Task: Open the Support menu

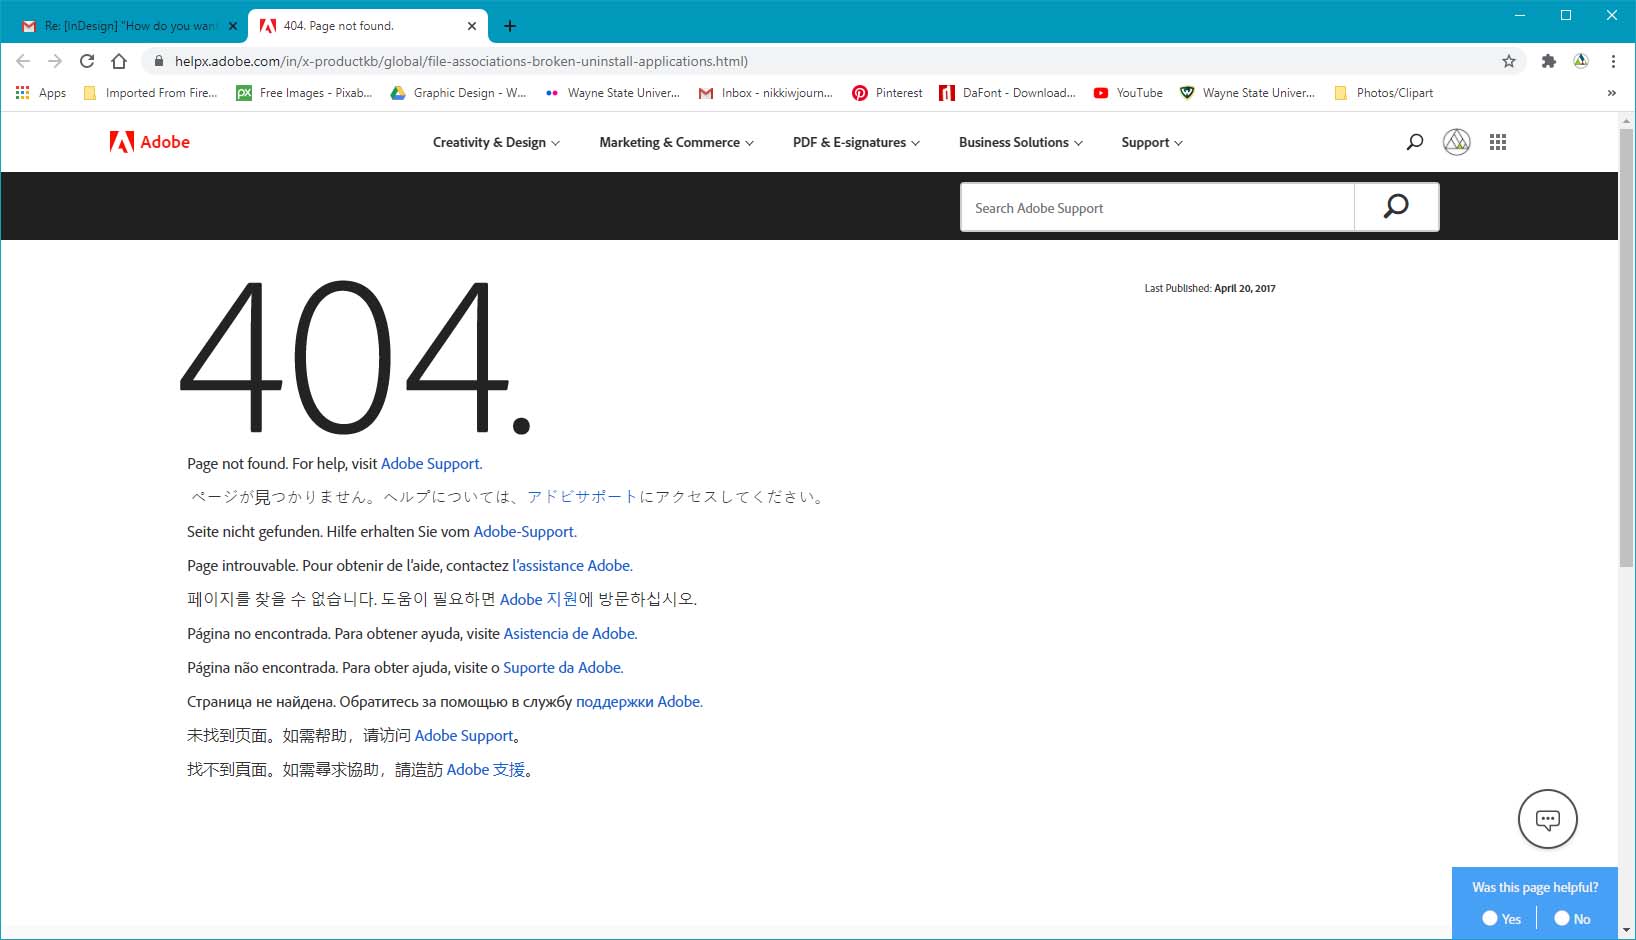Action: (1150, 142)
